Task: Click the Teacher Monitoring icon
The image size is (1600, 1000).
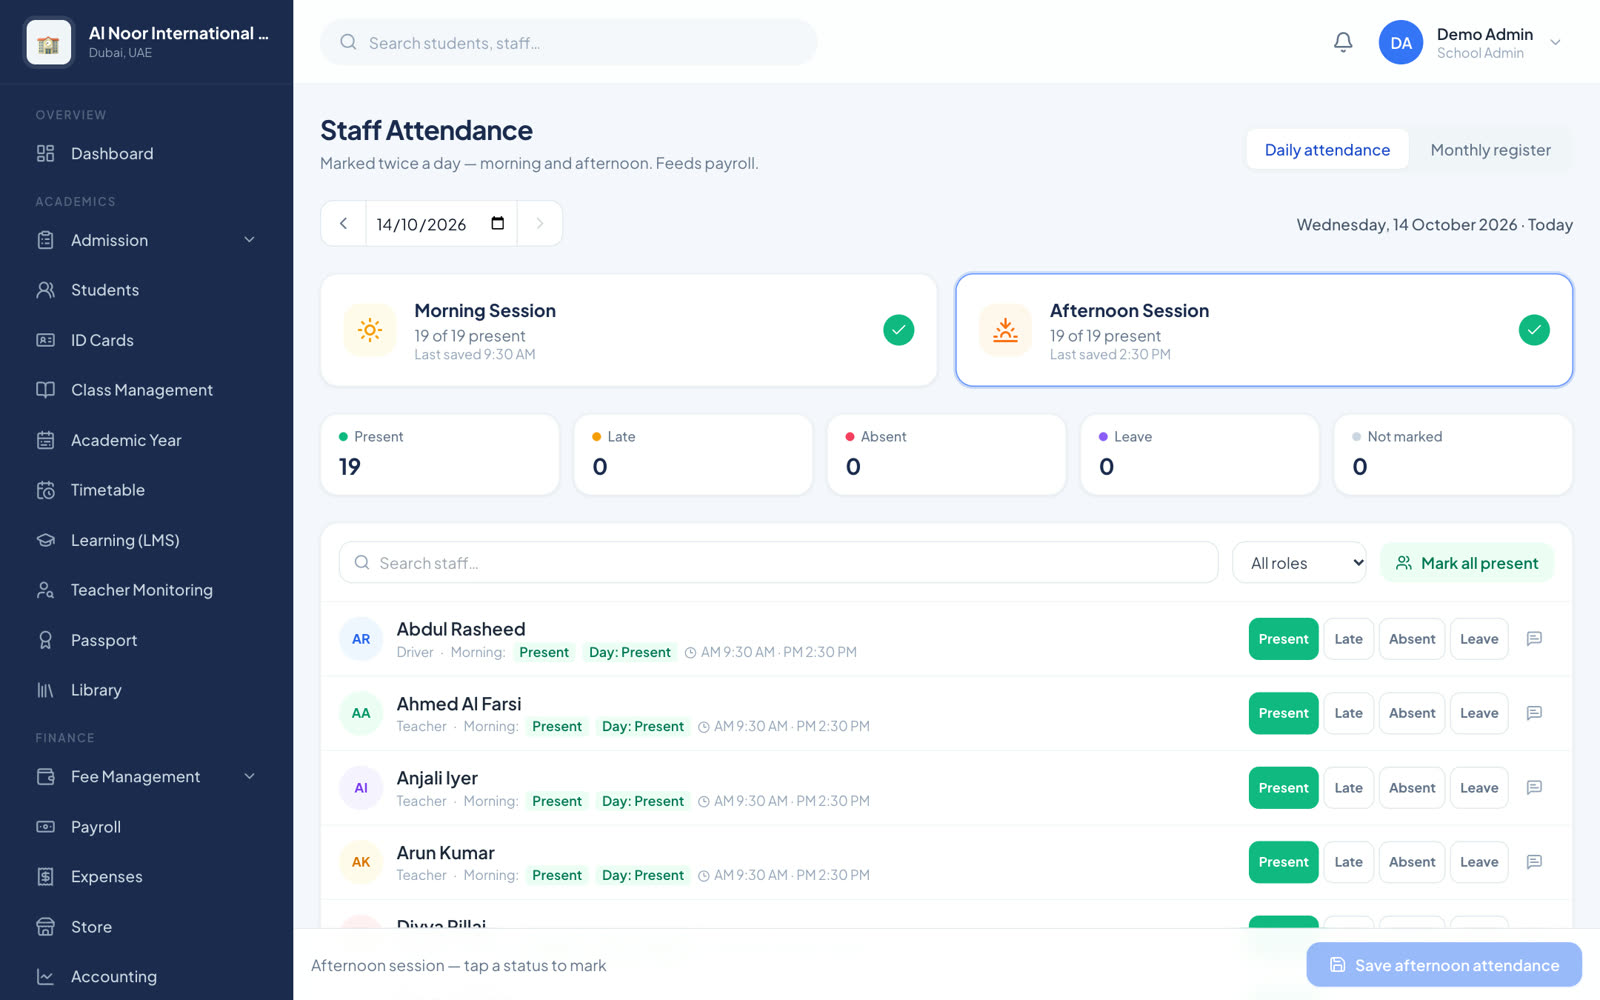Action: [x=46, y=590]
